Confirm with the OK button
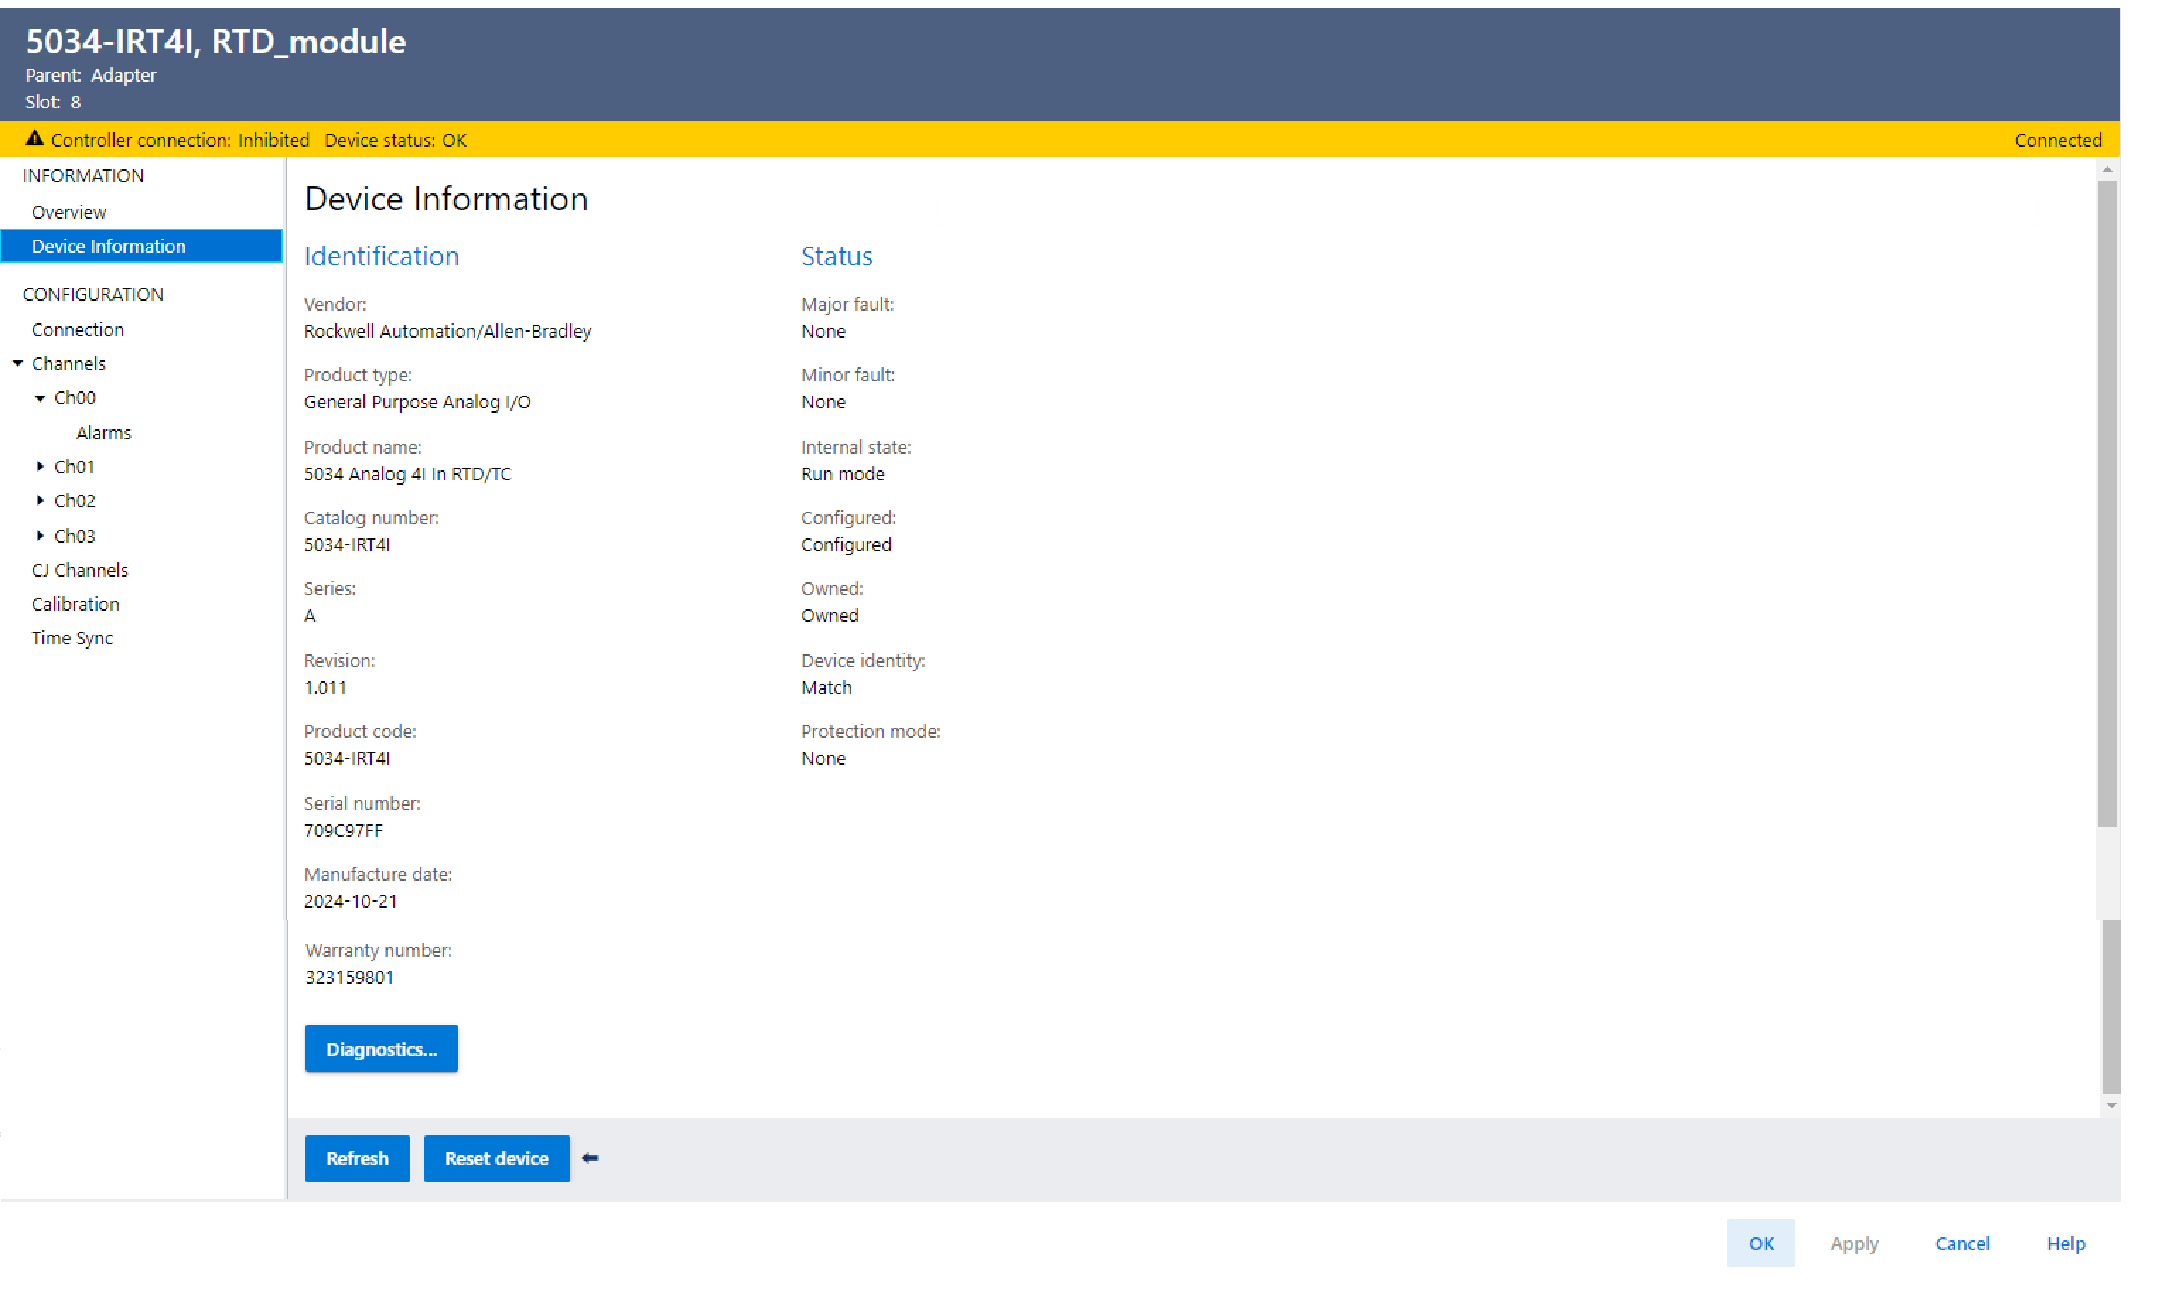This screenshot has height=1300, width=2164. click(x=1761, y=1243)
